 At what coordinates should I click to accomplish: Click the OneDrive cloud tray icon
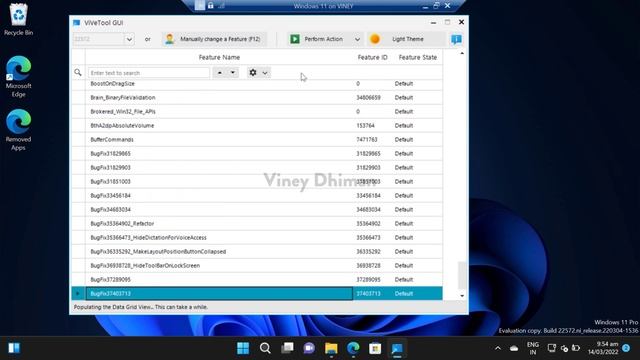pos(514,348)
